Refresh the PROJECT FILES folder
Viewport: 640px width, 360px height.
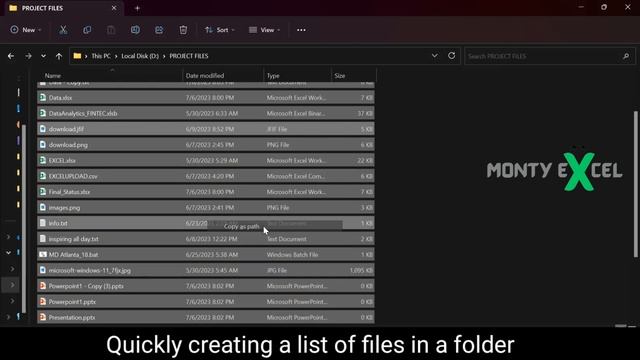pos(451,56)
